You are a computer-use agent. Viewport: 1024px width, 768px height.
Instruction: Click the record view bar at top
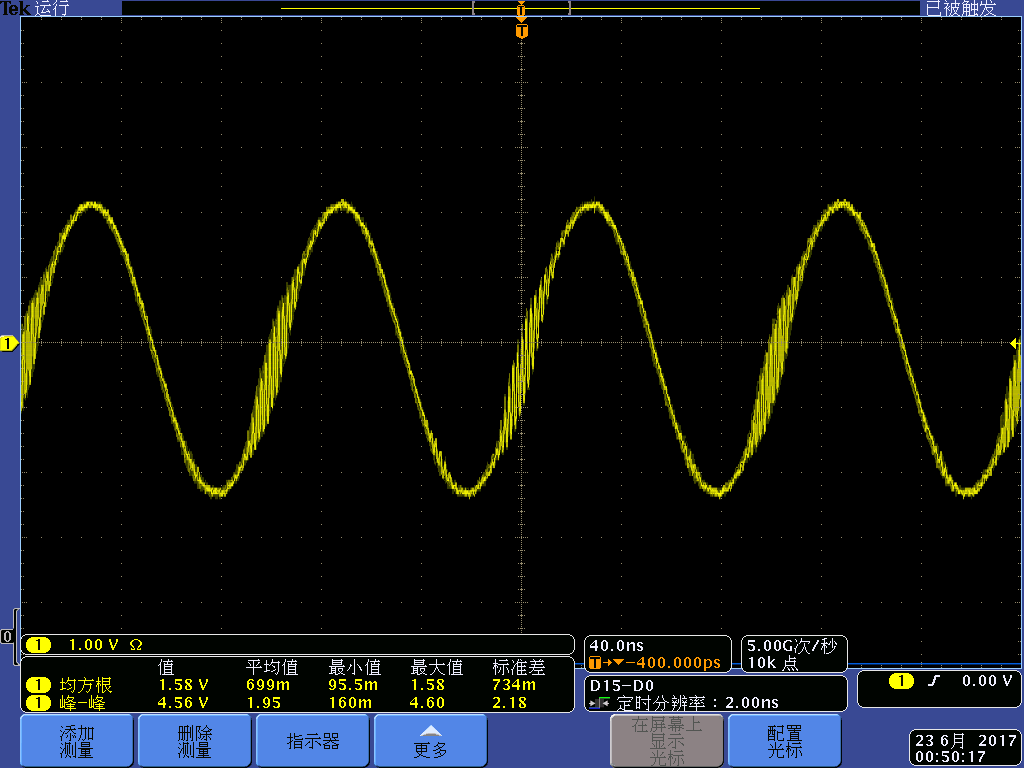520,8
